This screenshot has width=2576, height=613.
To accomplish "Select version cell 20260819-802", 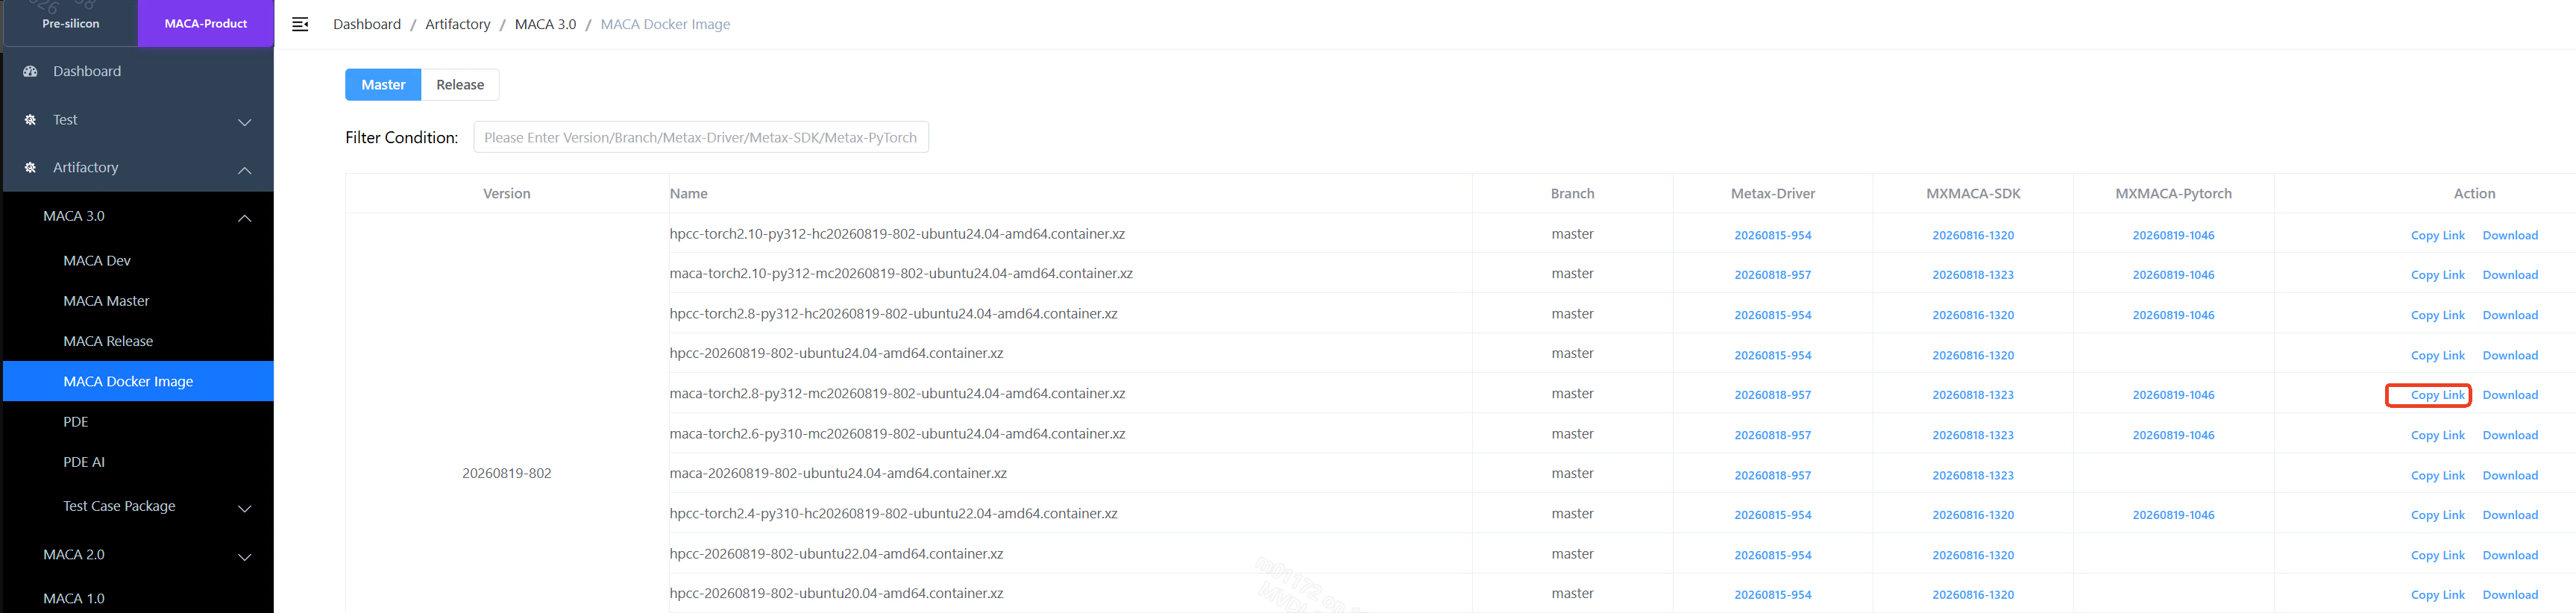I will (507, 473).
